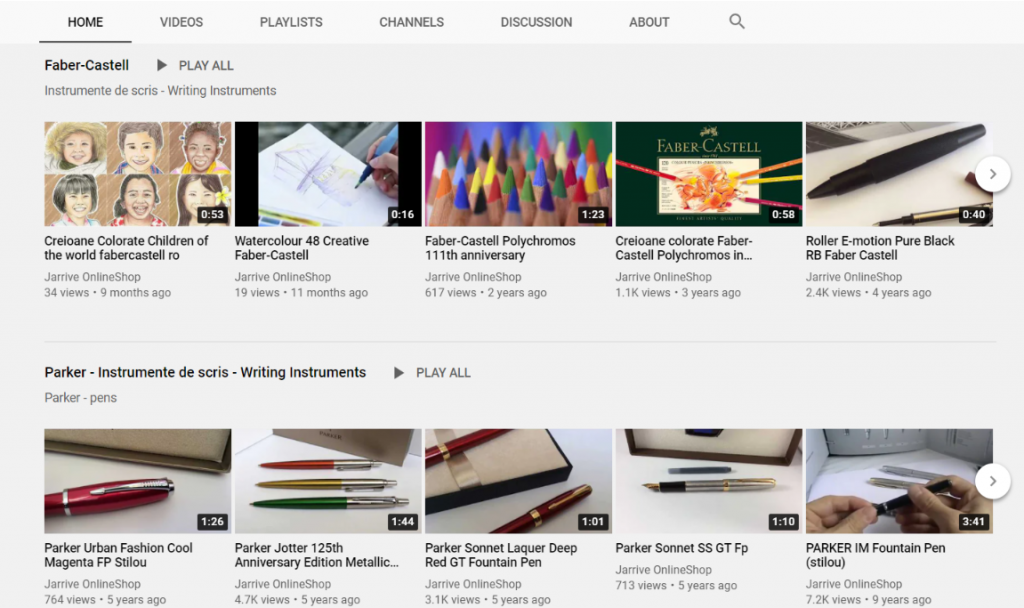Click Jarrive OnlineShop under Parker Sonnet SS GT
The height and width of the screenshot is (608, 1024).
click(664, 570)
